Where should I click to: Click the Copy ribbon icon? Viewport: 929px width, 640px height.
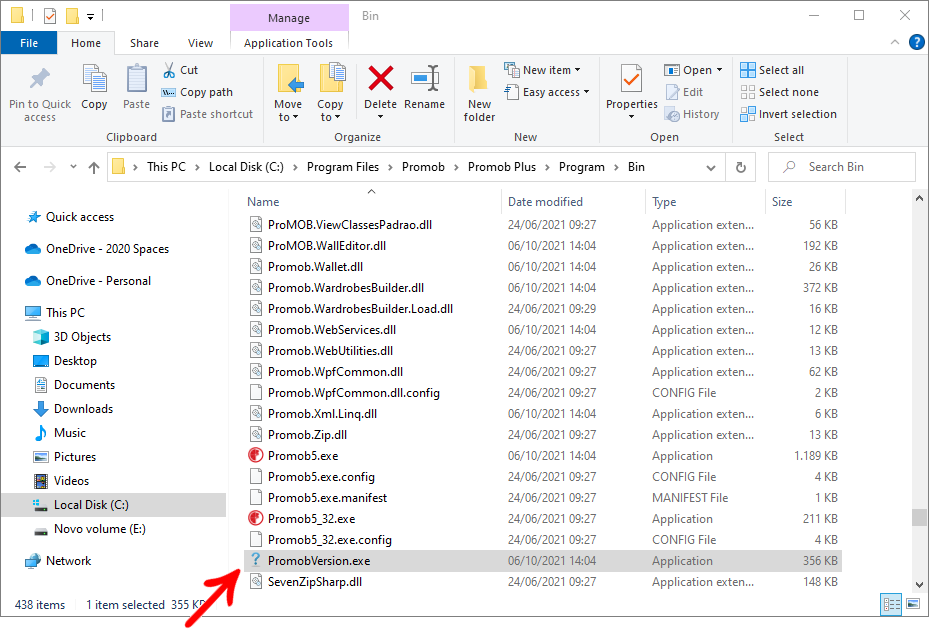coord(94,79)
